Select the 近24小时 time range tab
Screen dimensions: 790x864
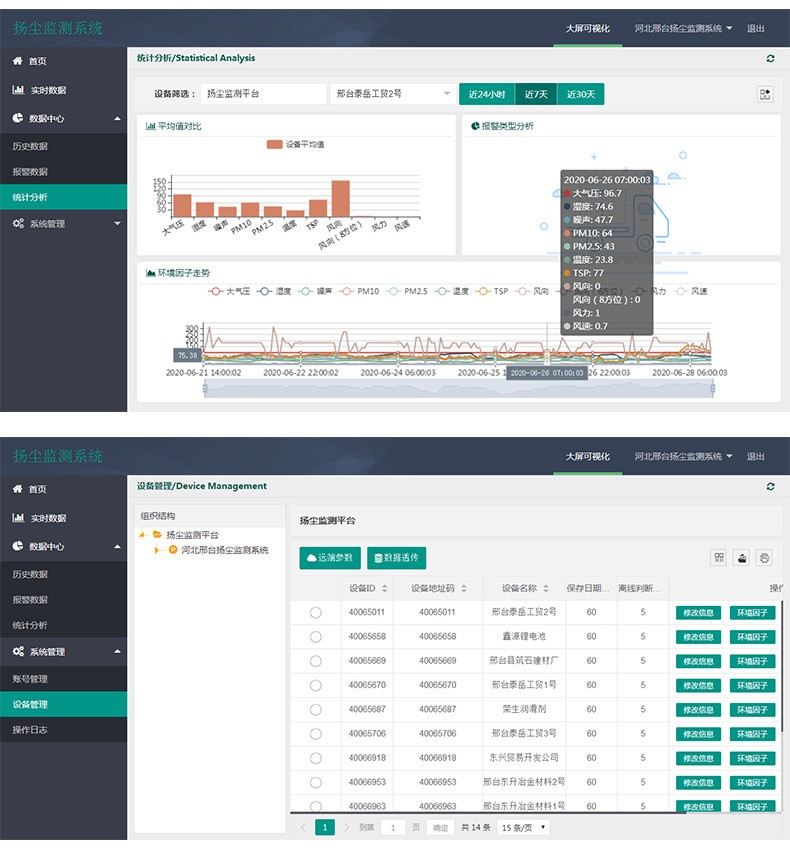487,94
